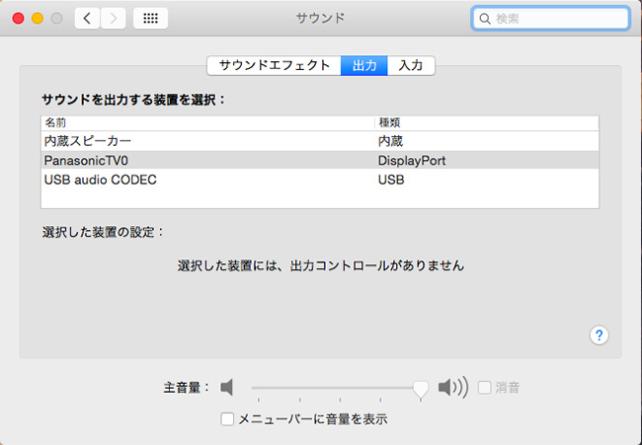
Task: Select the 出力 tab
Action: click(364, 66)
